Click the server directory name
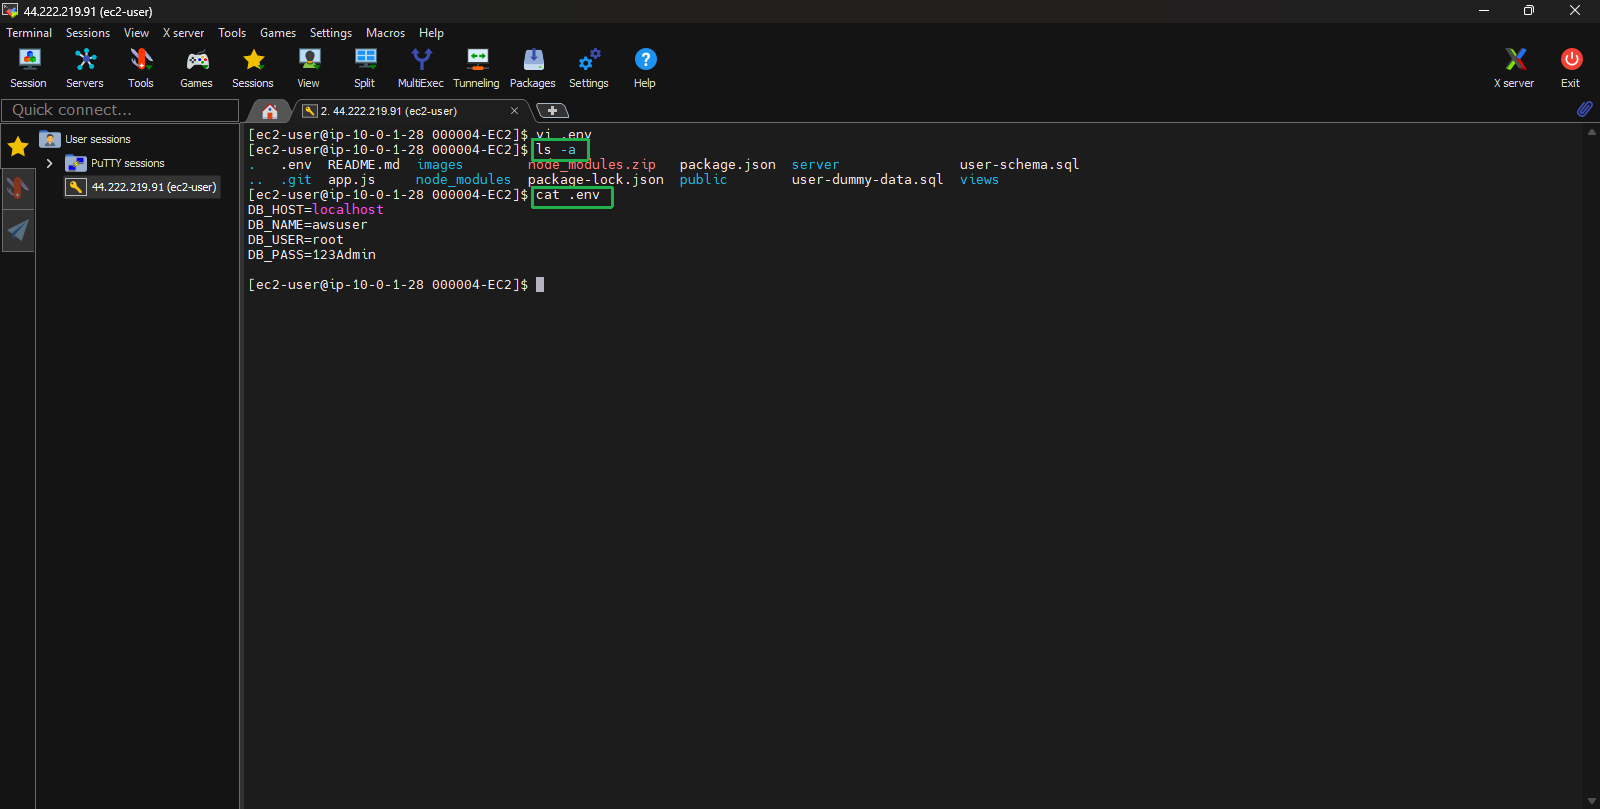The width and height of the screenshot is (1600, 809). [x=815, y=165]
